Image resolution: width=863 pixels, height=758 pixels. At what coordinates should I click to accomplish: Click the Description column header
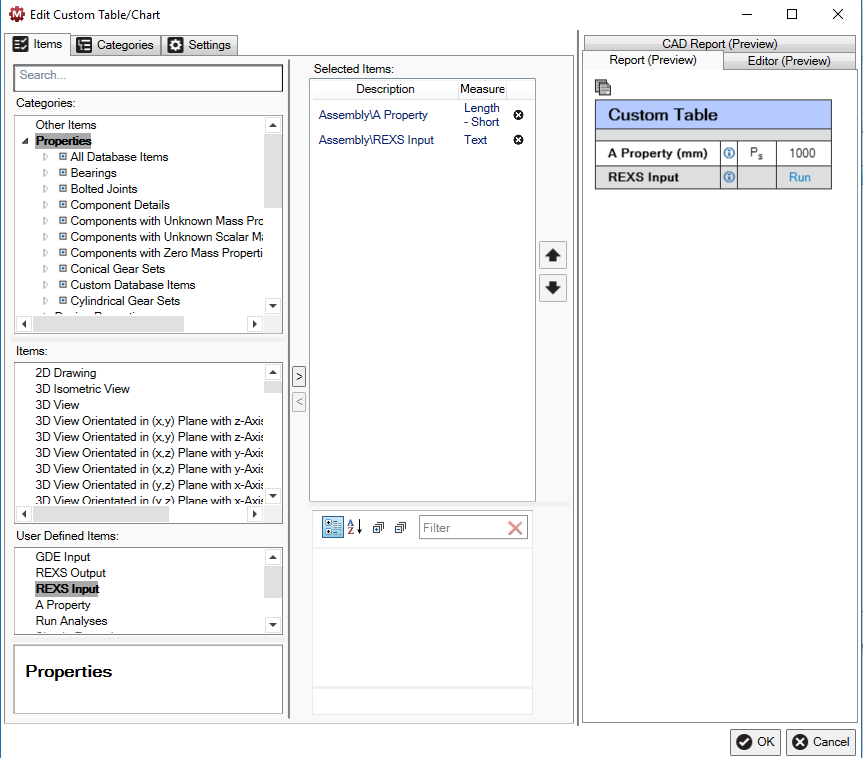tap(385, 89)
